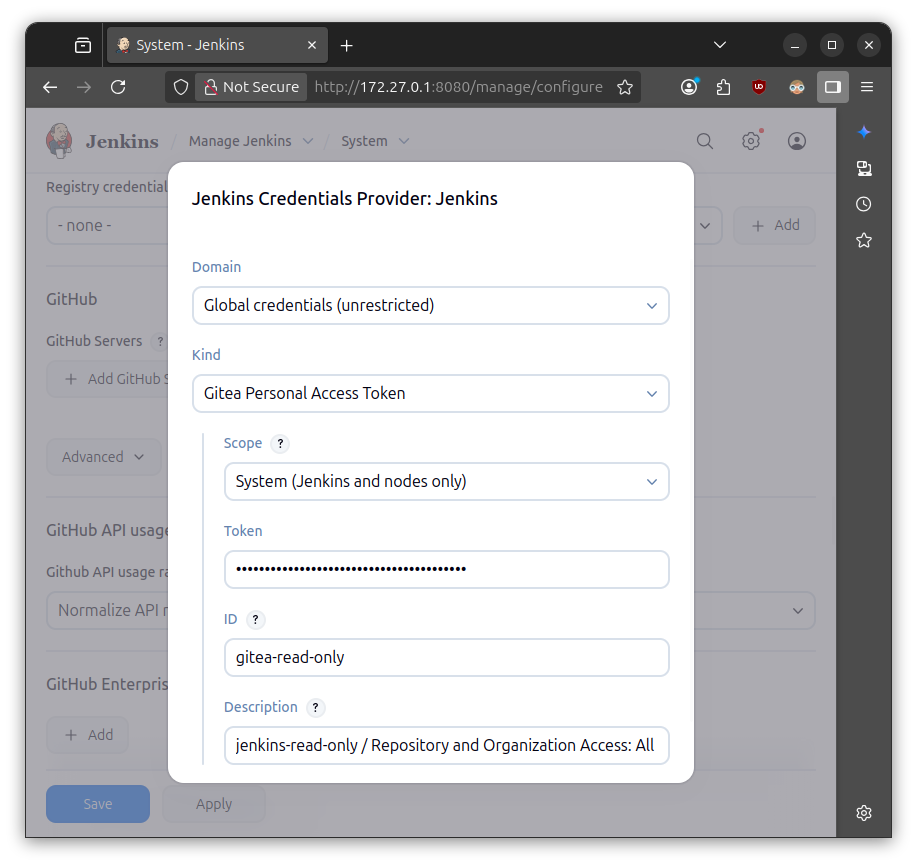The image size is (917, 866).
Task: Open the Jenkins search icon
Action: pos(705,141)
